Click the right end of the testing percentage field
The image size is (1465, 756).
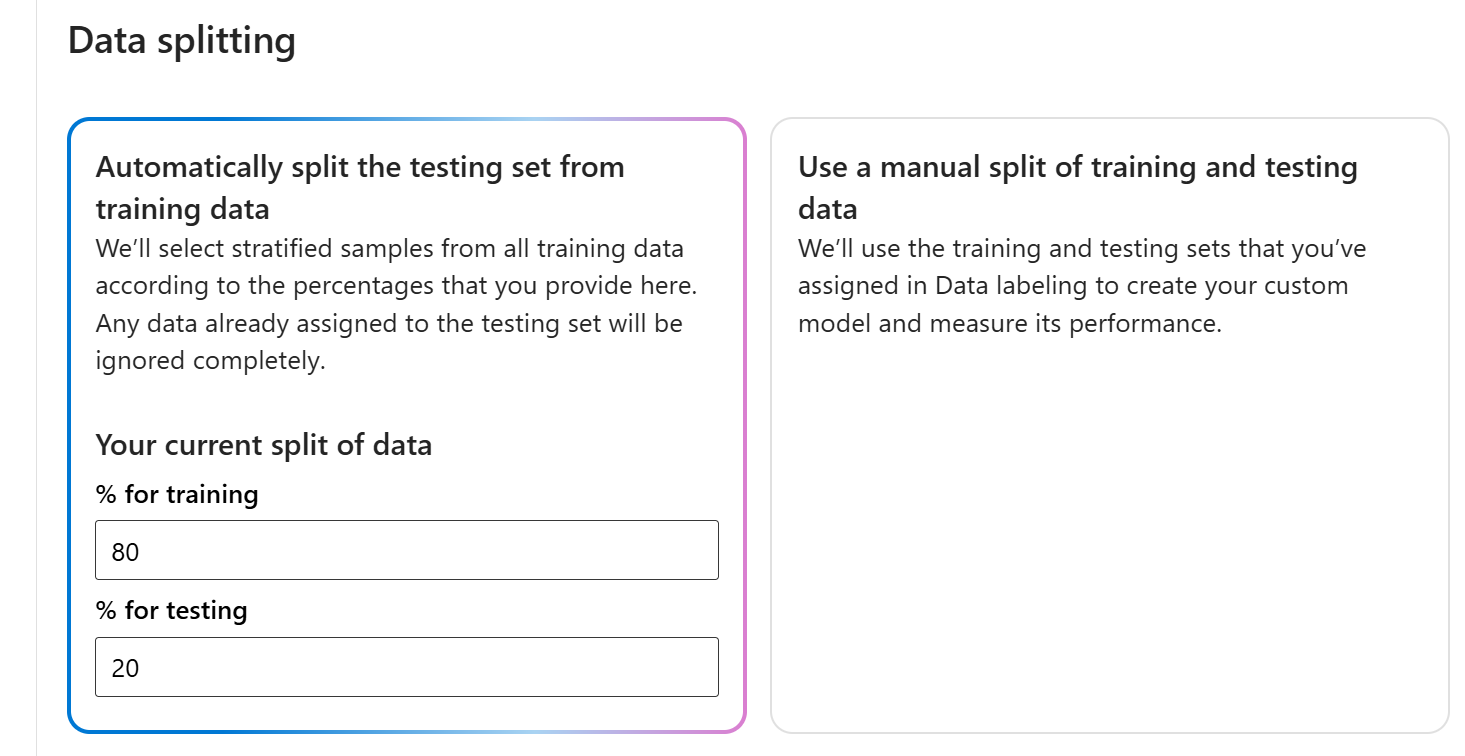(x=690, y=667)
